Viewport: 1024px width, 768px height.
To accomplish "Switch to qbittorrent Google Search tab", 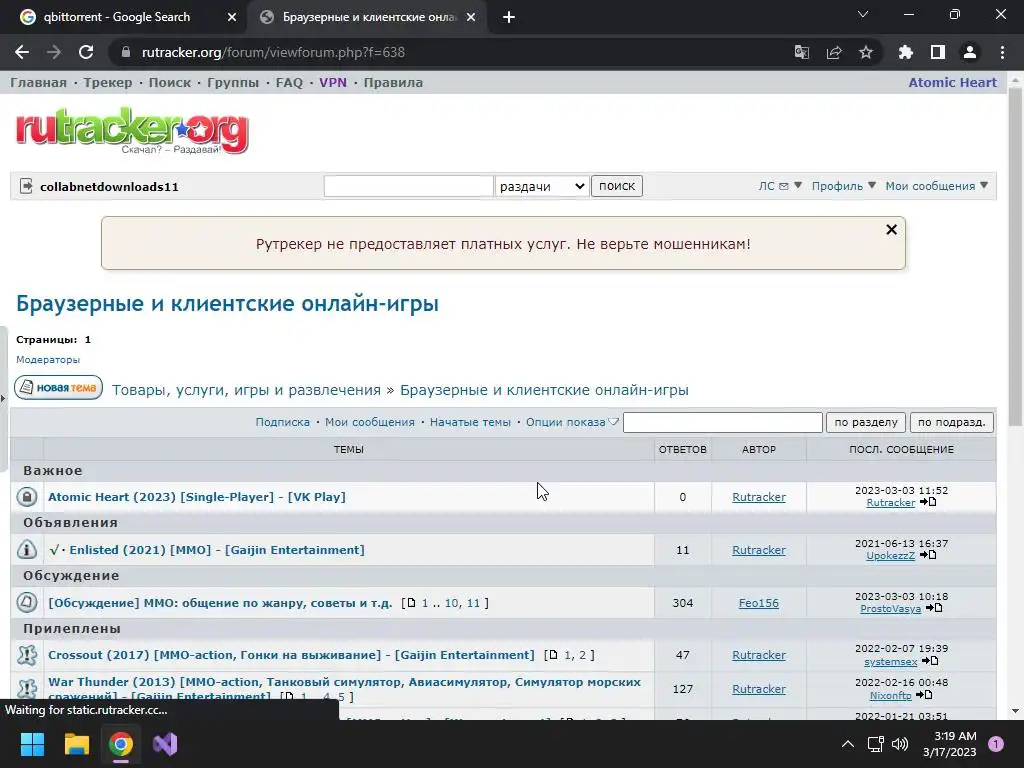I will click(x=118, y=17).
